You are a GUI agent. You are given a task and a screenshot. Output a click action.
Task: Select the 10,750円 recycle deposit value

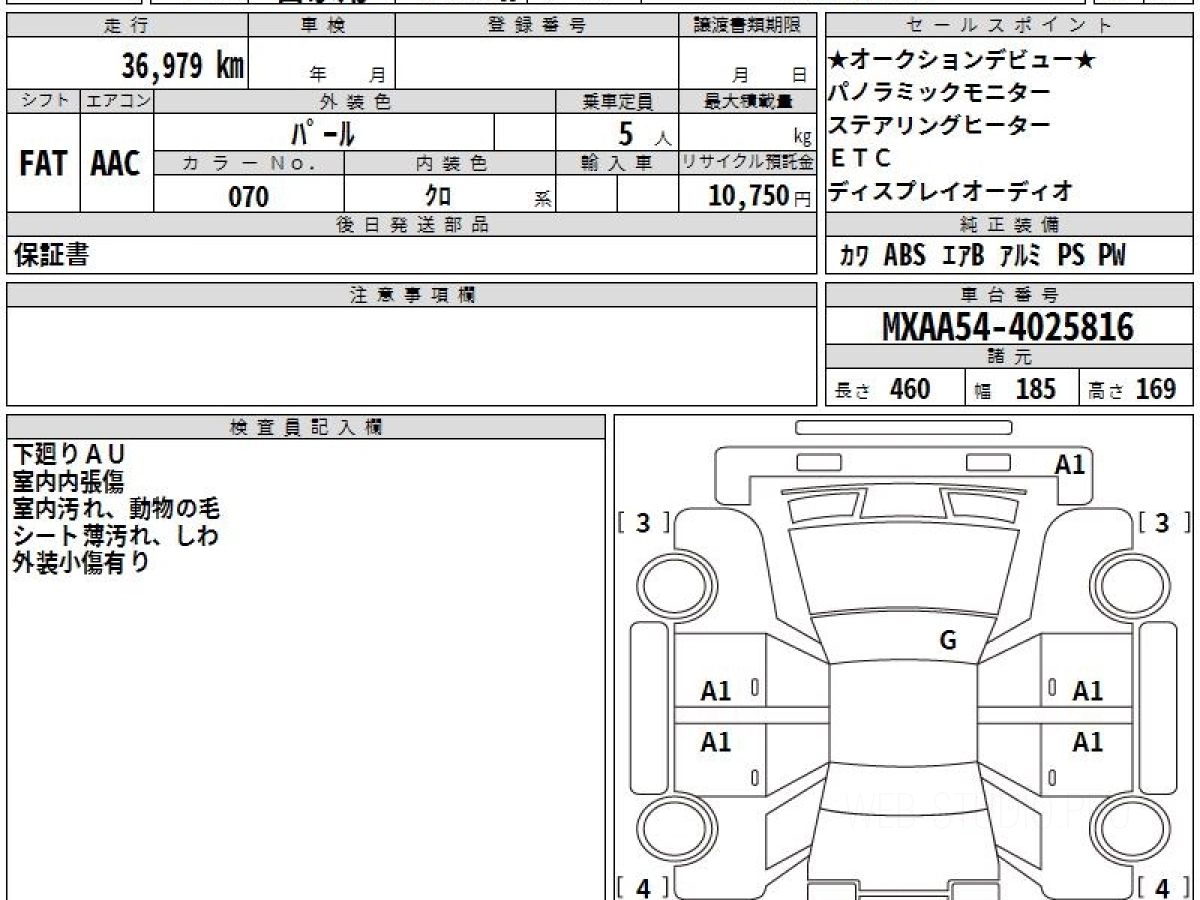tap(760, 196)
